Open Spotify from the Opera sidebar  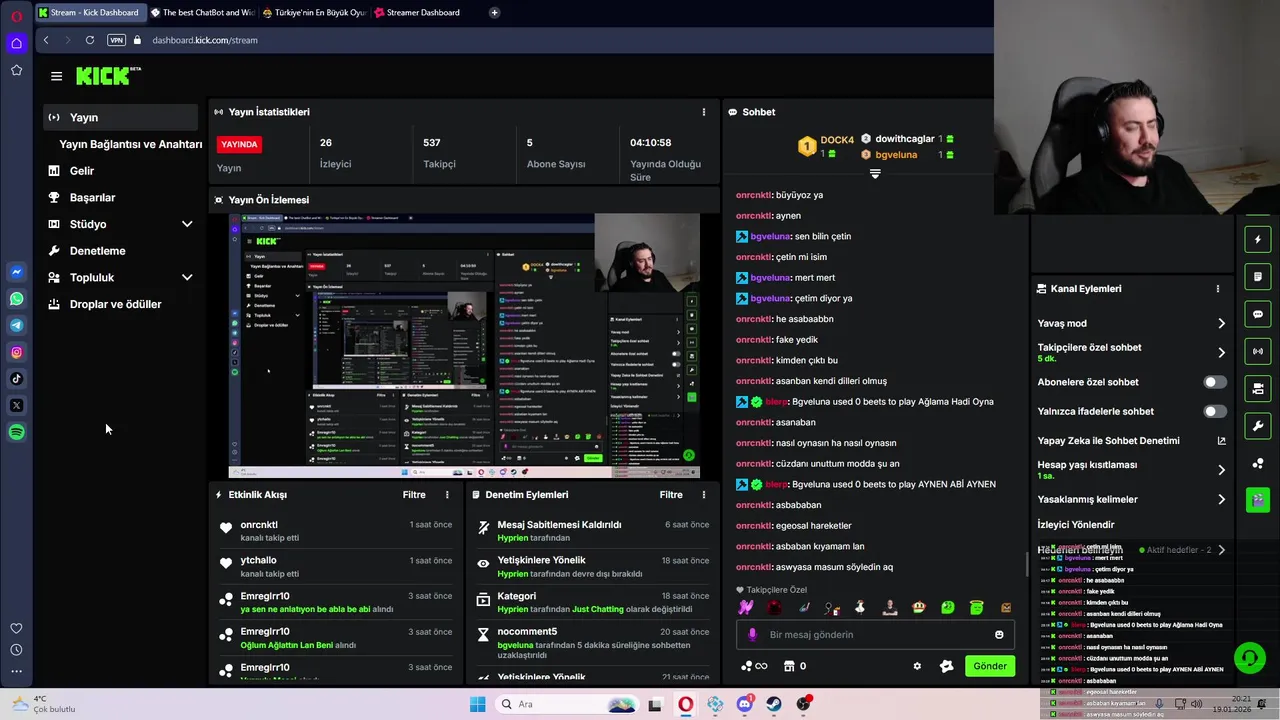tap(16, 432)
